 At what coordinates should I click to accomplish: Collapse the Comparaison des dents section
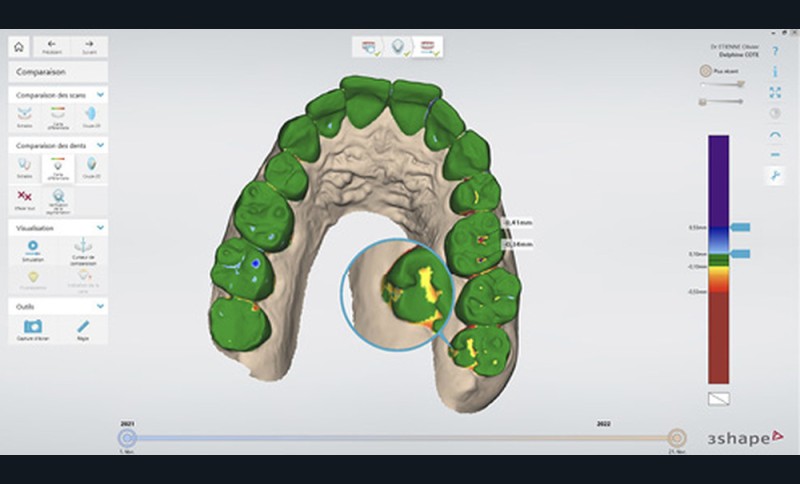101,145
